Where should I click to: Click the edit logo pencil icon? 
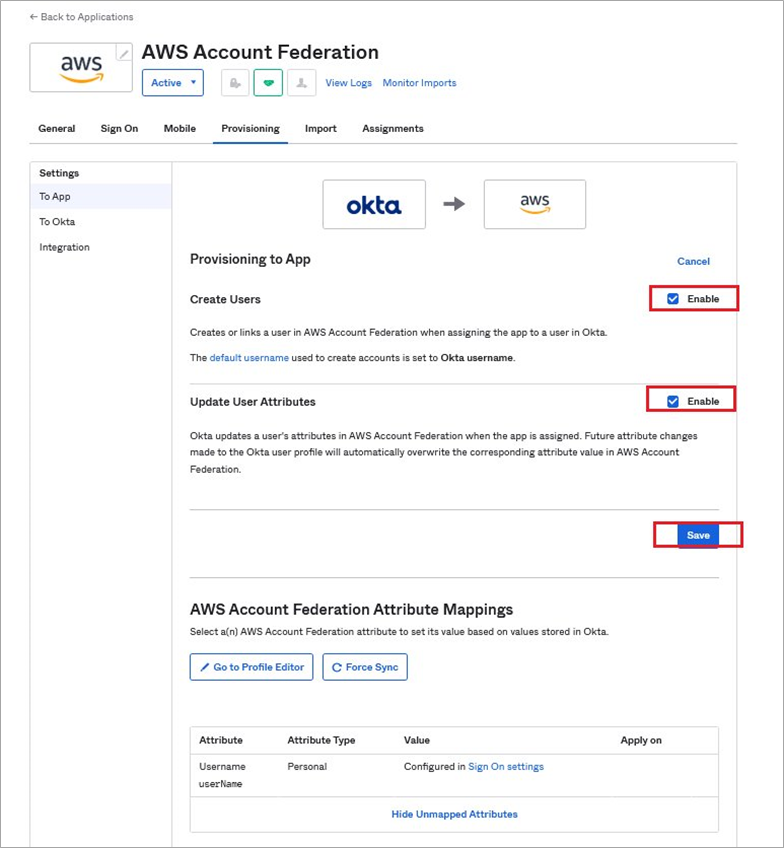point(124,53)
